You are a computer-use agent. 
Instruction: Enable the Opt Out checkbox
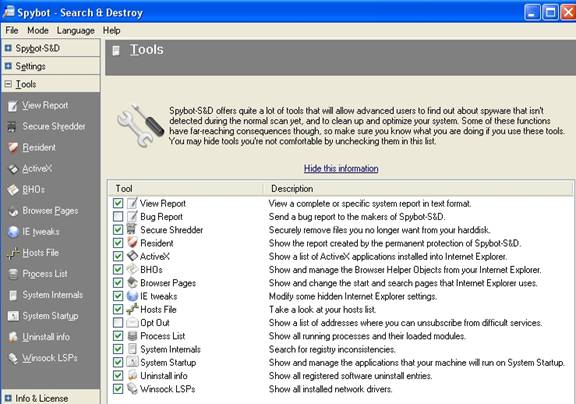point(118,323)
